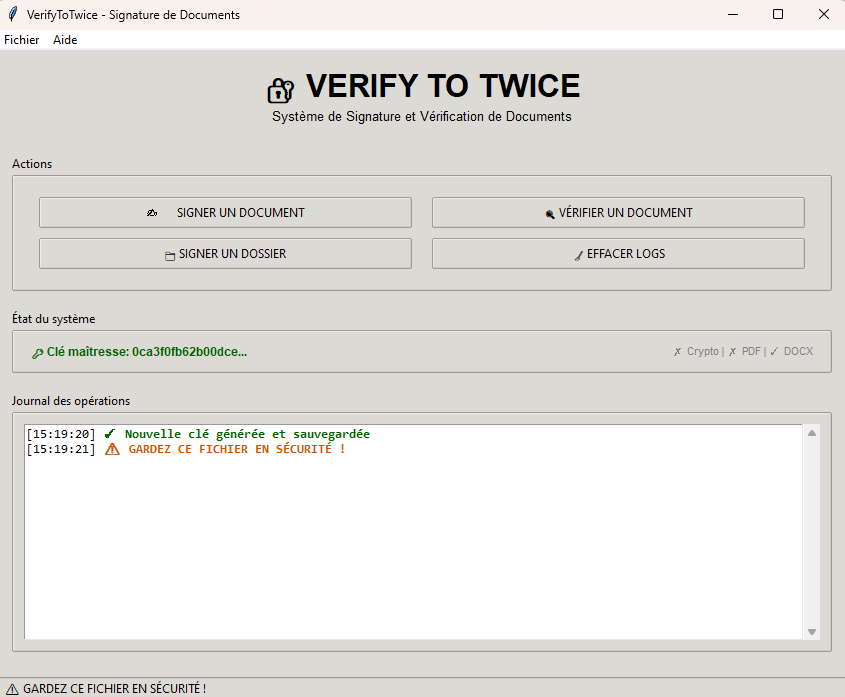Click the PDF status cross mark
Screen dimensions: 845x697
(x=732, y=351)
